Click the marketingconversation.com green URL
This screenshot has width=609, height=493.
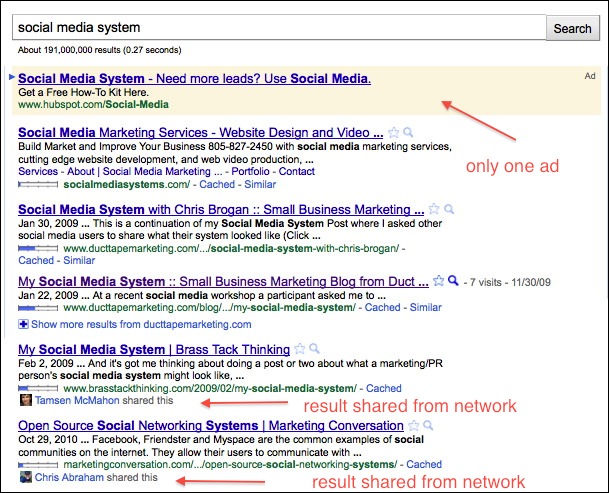tap(230, 464)
